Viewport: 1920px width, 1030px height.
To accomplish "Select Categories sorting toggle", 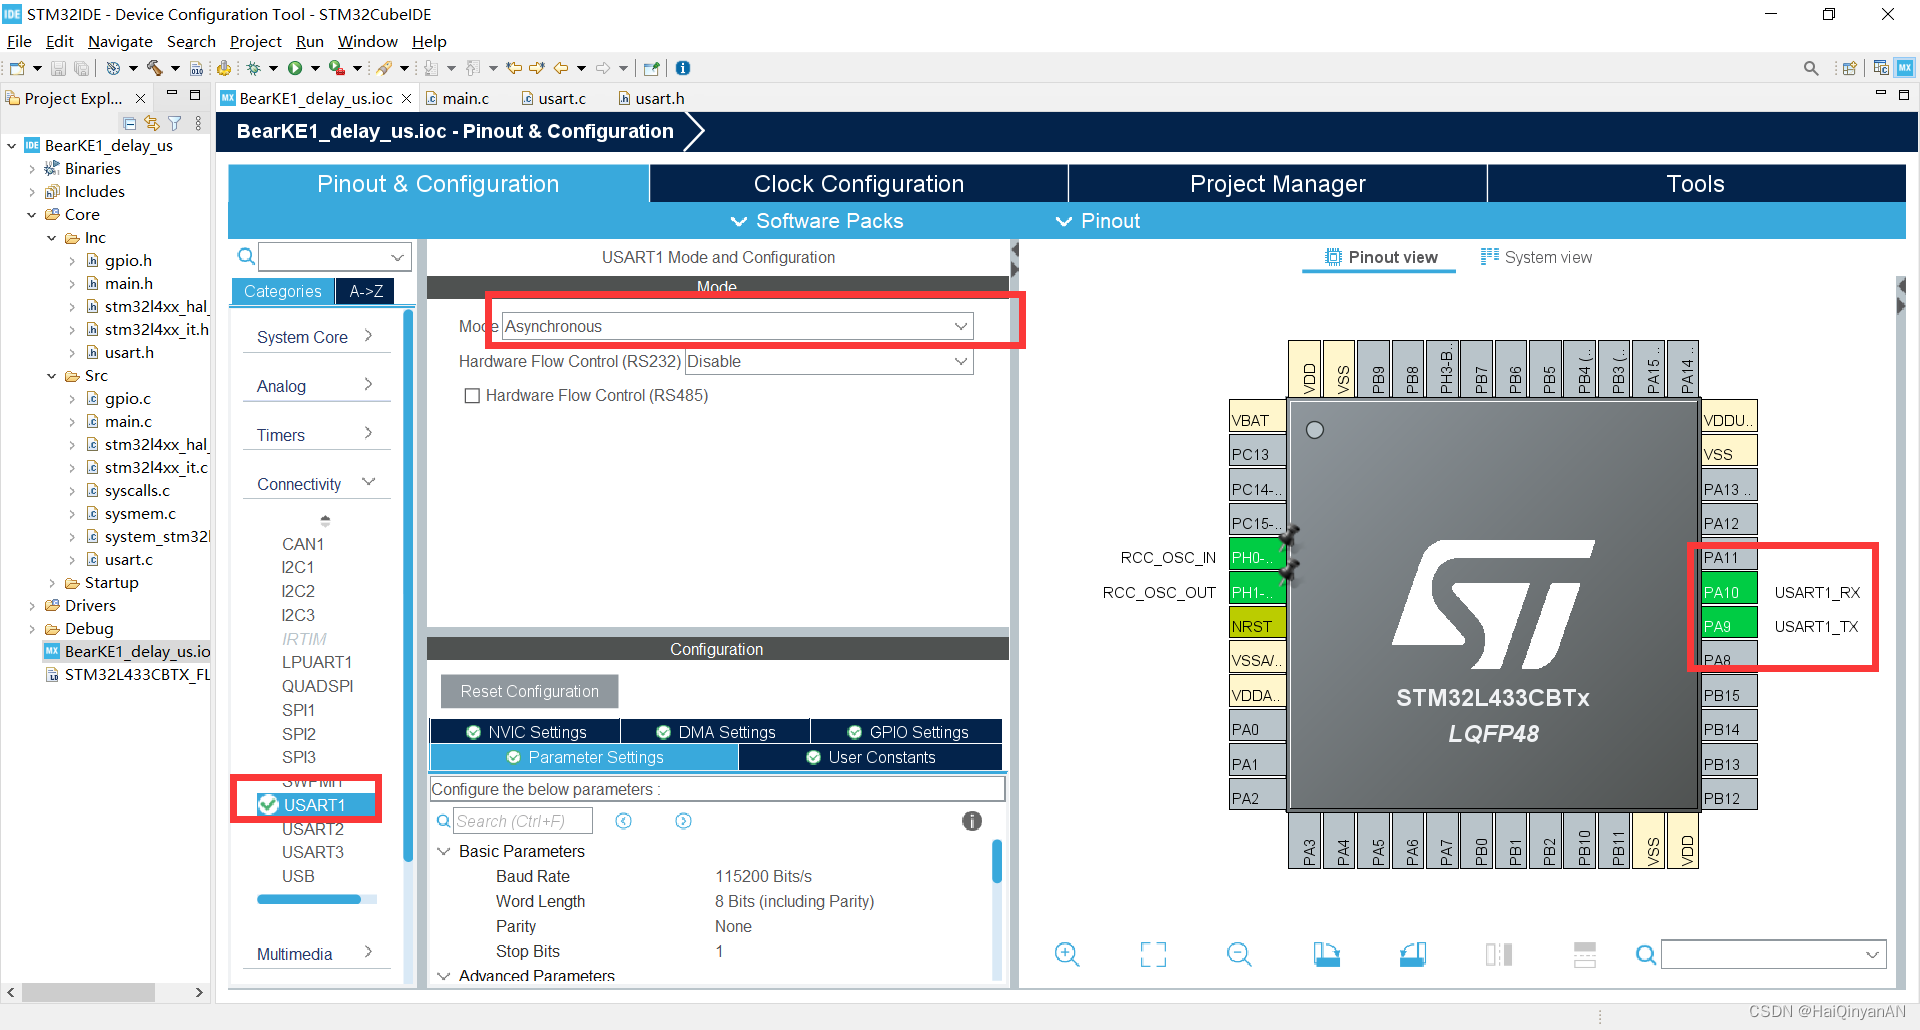I will pos(283,291).
